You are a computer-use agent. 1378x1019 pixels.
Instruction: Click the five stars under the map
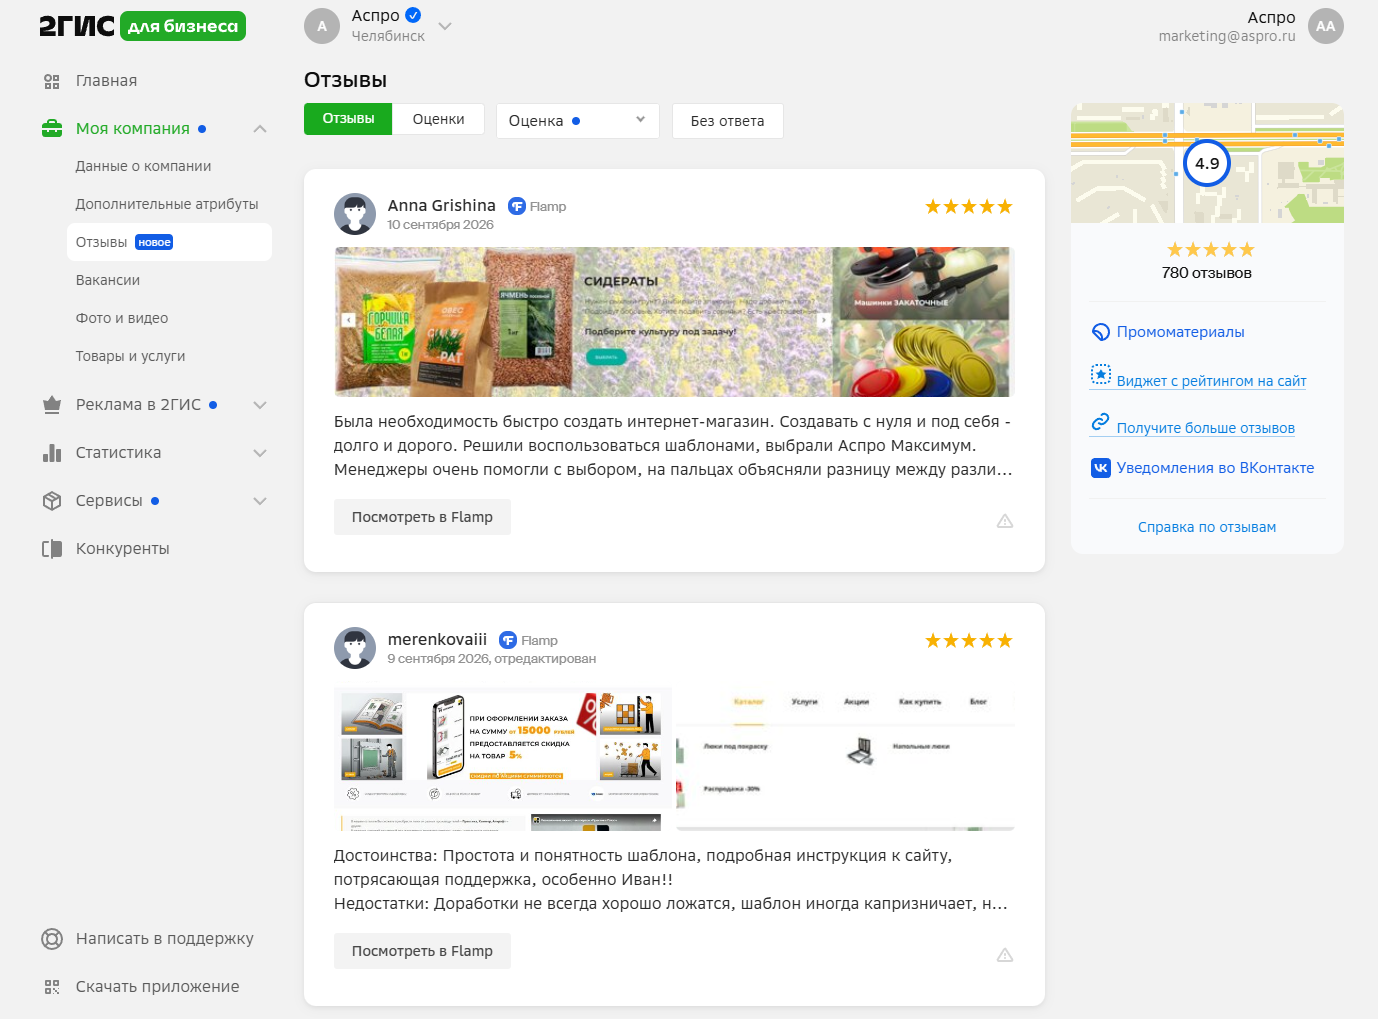point(1210,250)
